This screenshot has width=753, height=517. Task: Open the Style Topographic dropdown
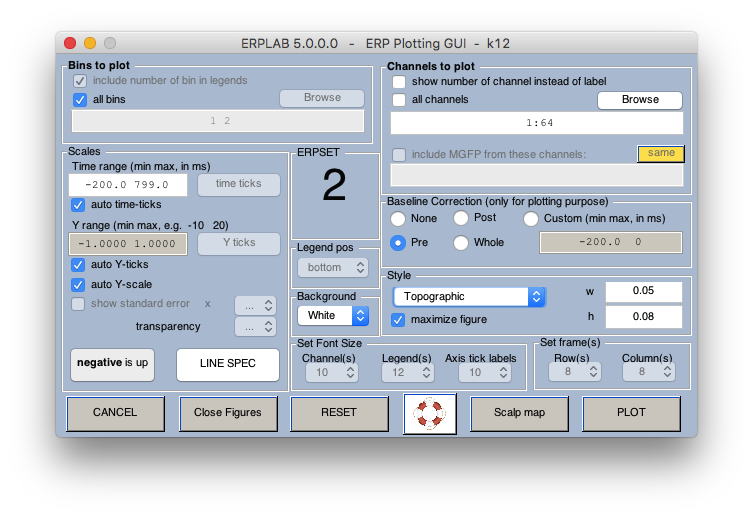pyautogui.click(x=469, y=297)
